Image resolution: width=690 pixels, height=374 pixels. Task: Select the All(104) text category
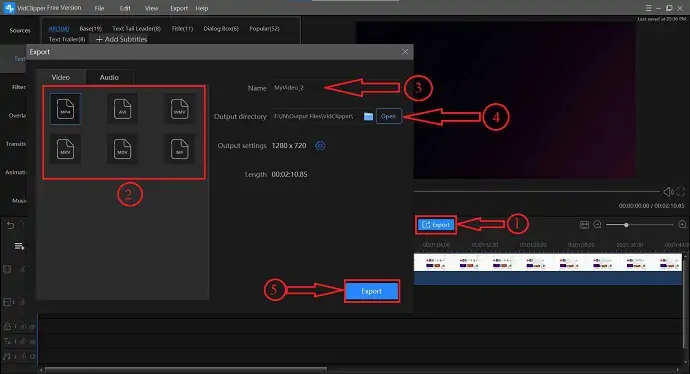pyautogui.click(x=59, y=29)
